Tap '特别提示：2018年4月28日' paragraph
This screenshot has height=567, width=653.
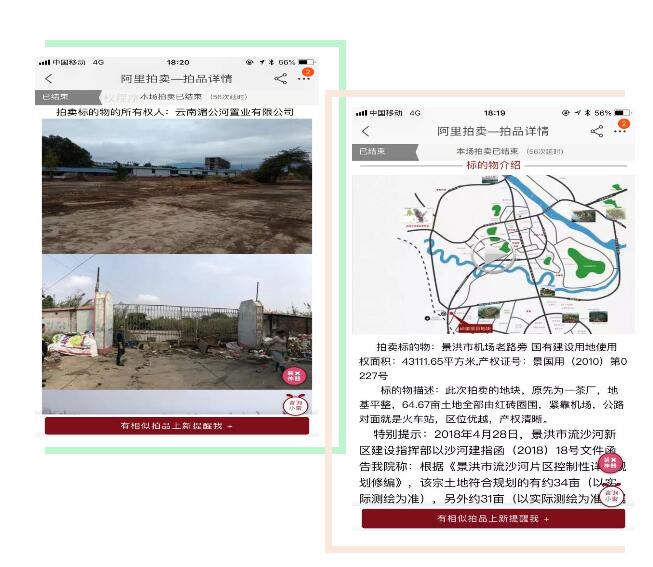pyautogui.click(x=493, y=467)
